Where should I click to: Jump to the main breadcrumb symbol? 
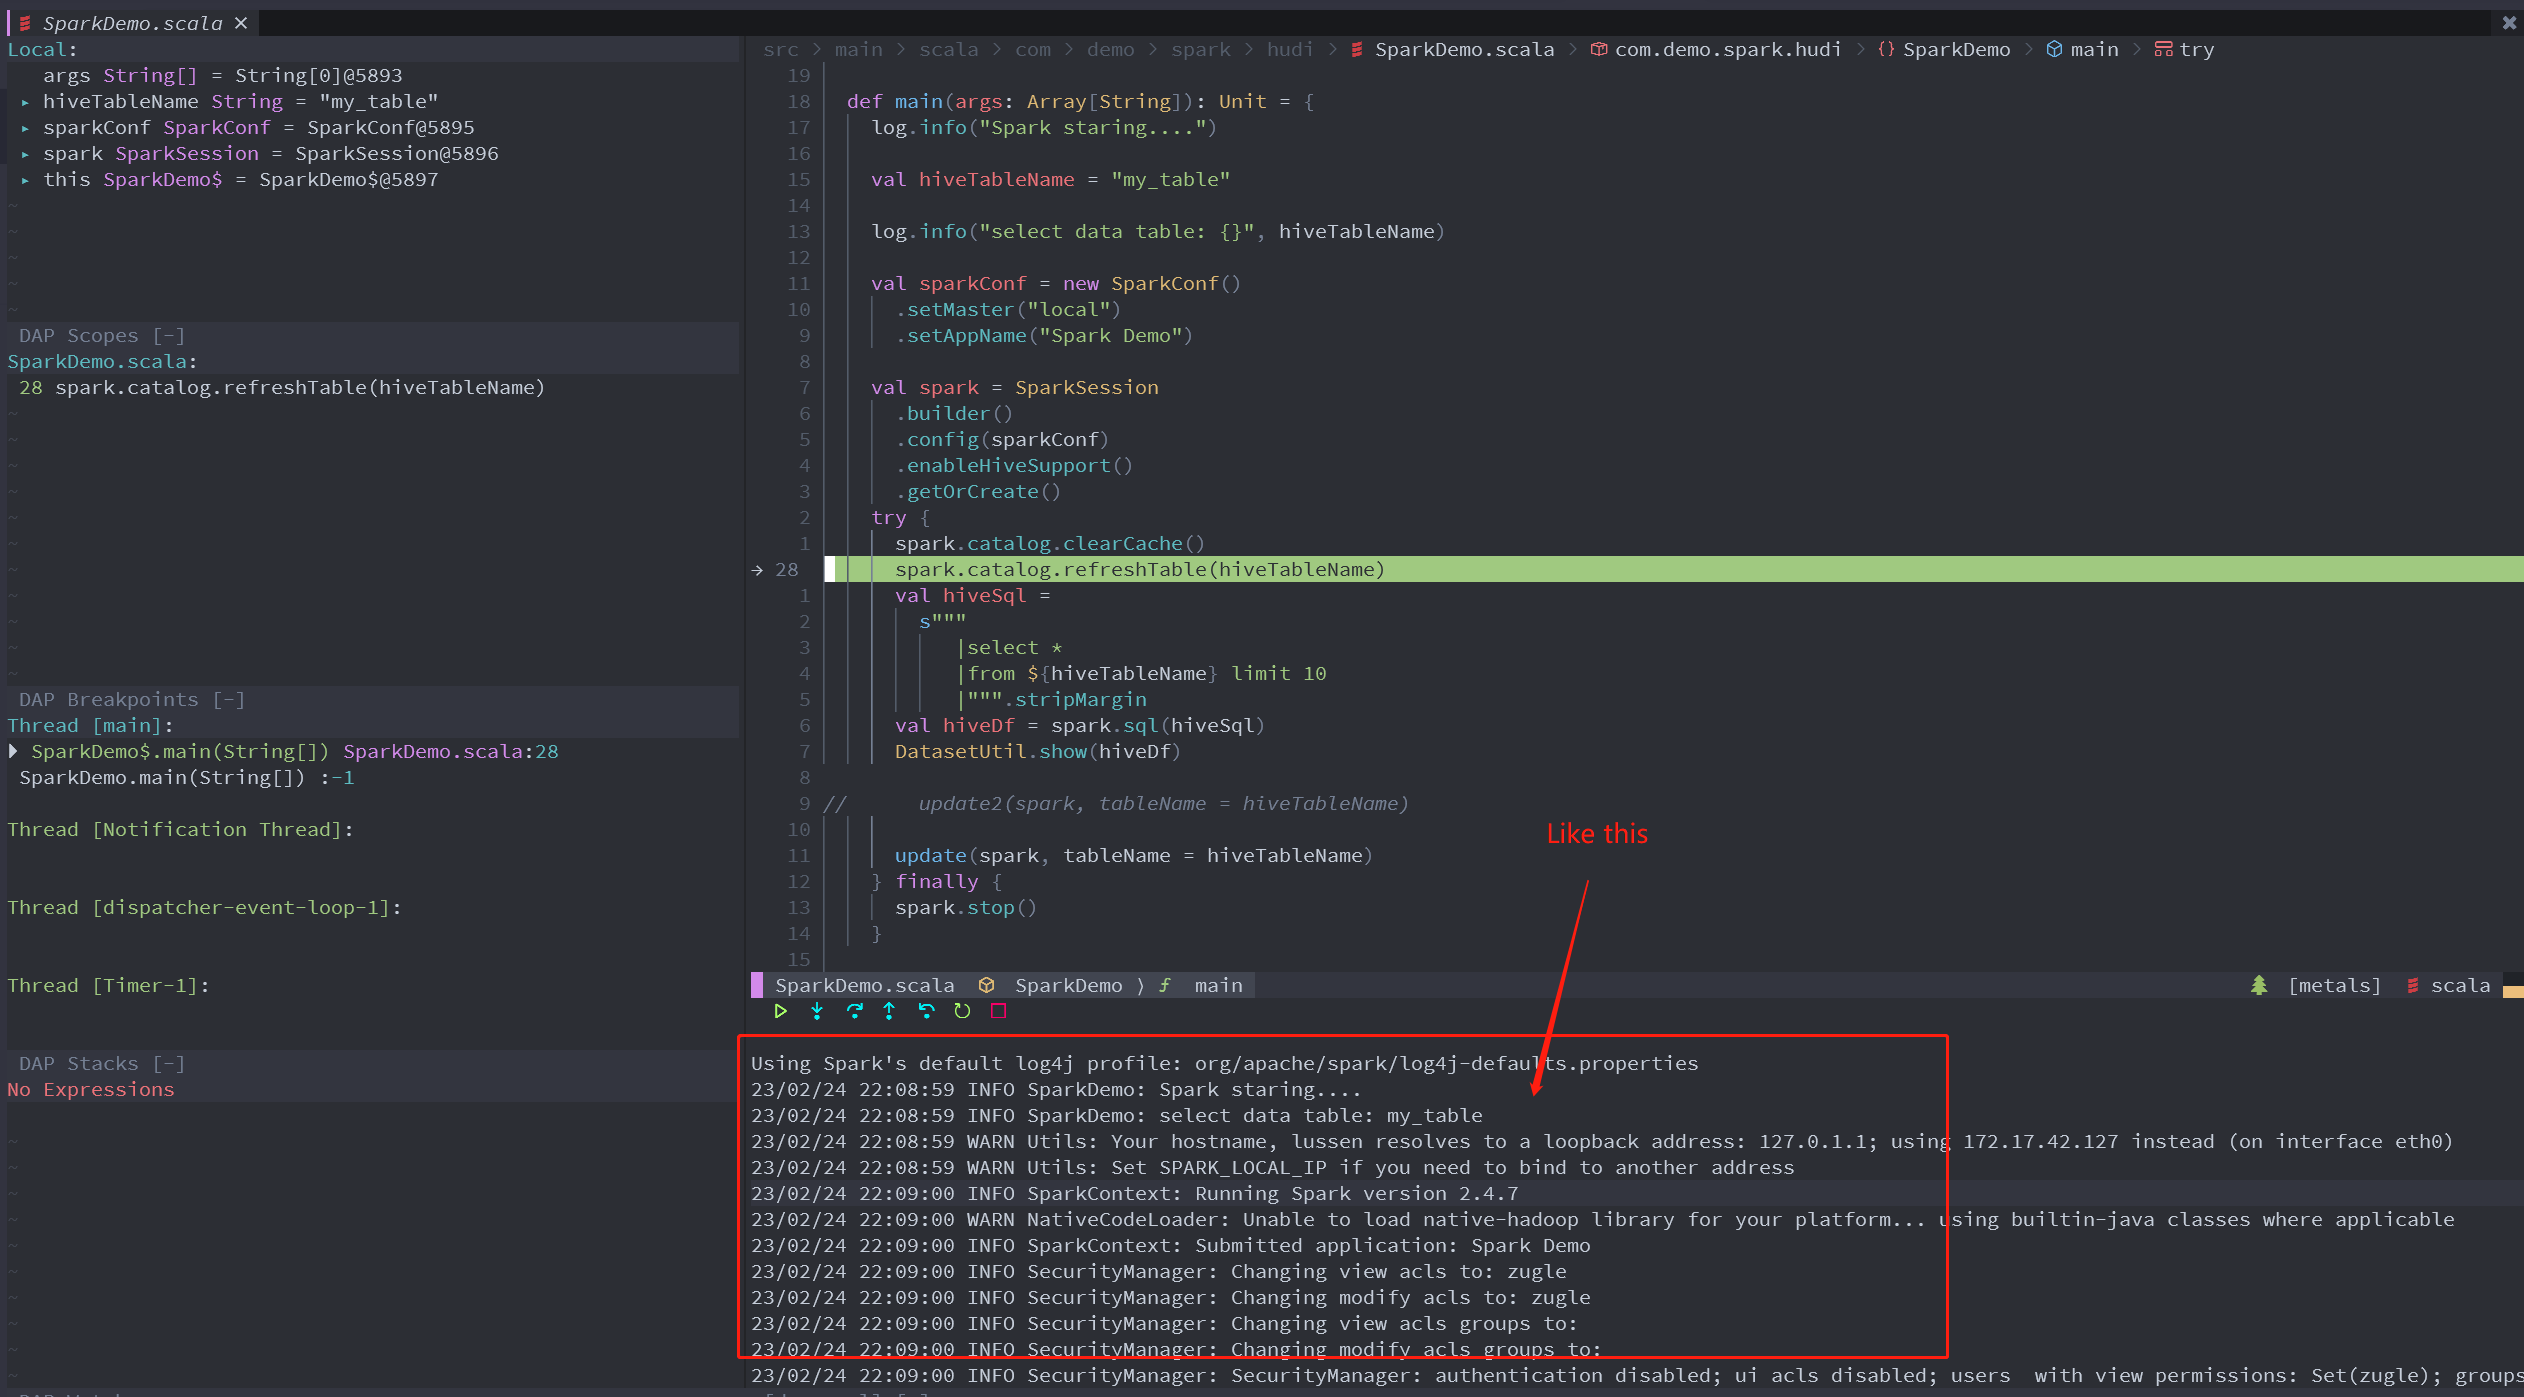pyautogui.click(x=2094, y=49)
